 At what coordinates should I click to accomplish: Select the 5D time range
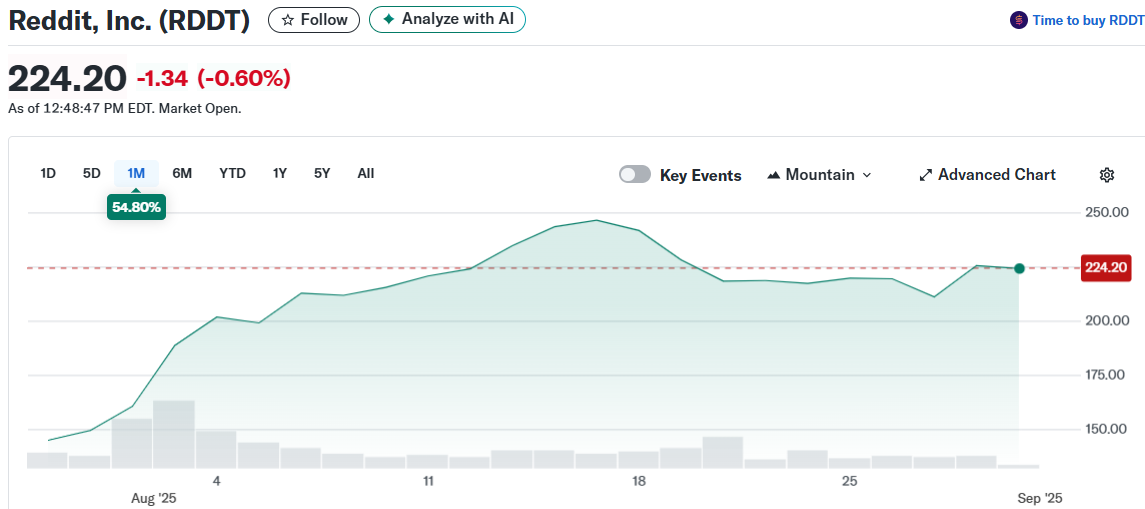tap(91, 174)
